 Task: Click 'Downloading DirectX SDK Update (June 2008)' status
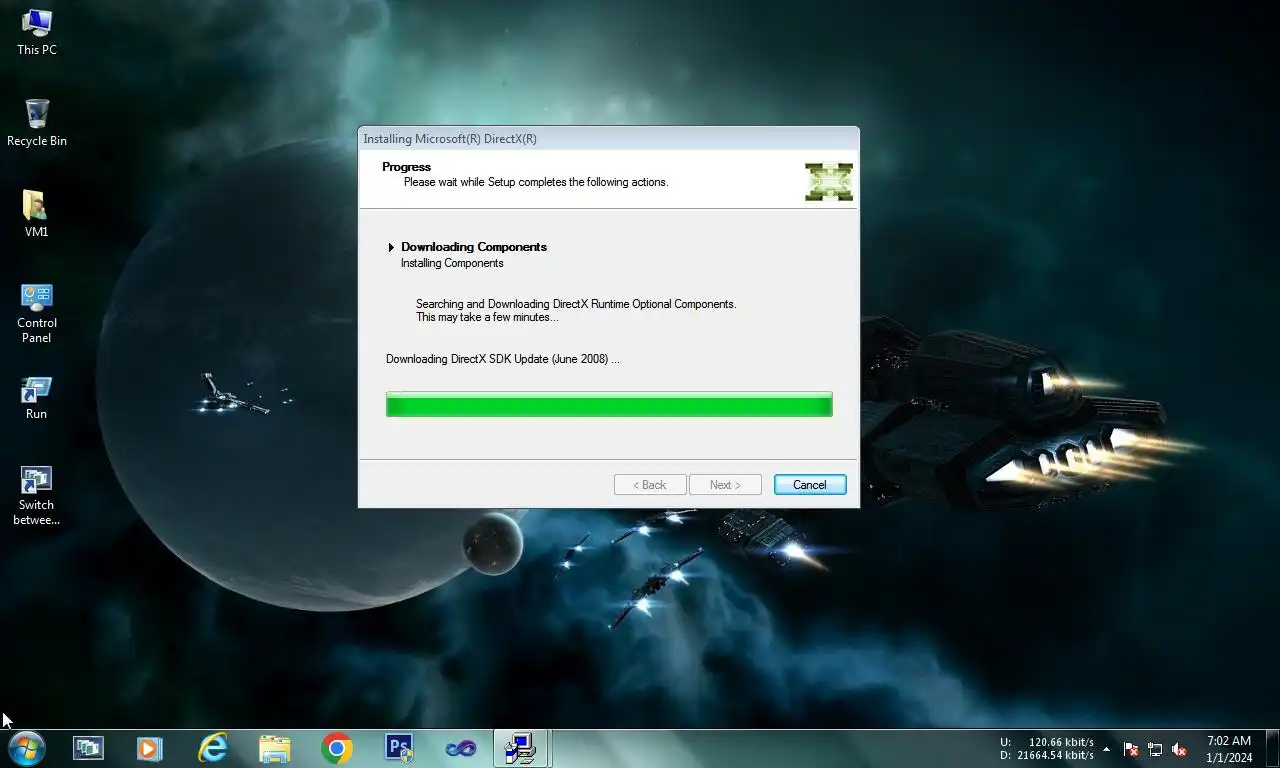tap(503, 359)
